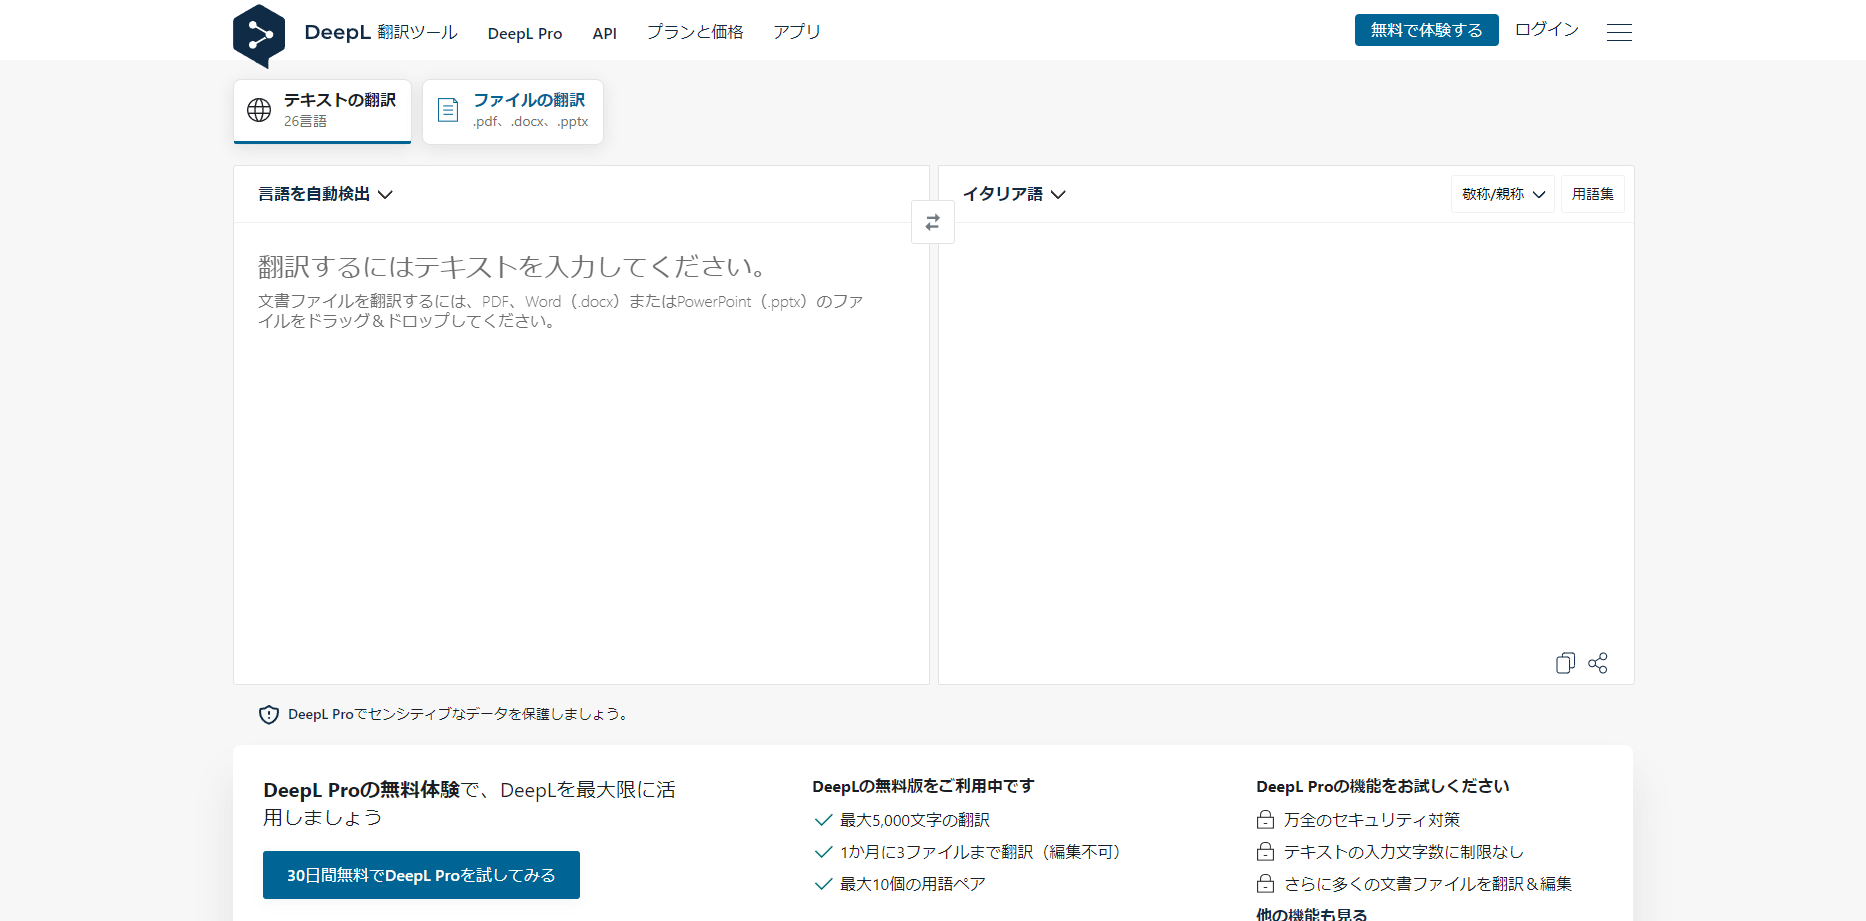Image resolution: width=1866 pixels, height=921 pixels.
Task: Click the checkmark beside 最大5,000文字の翻訳
Action: point(824,820)
